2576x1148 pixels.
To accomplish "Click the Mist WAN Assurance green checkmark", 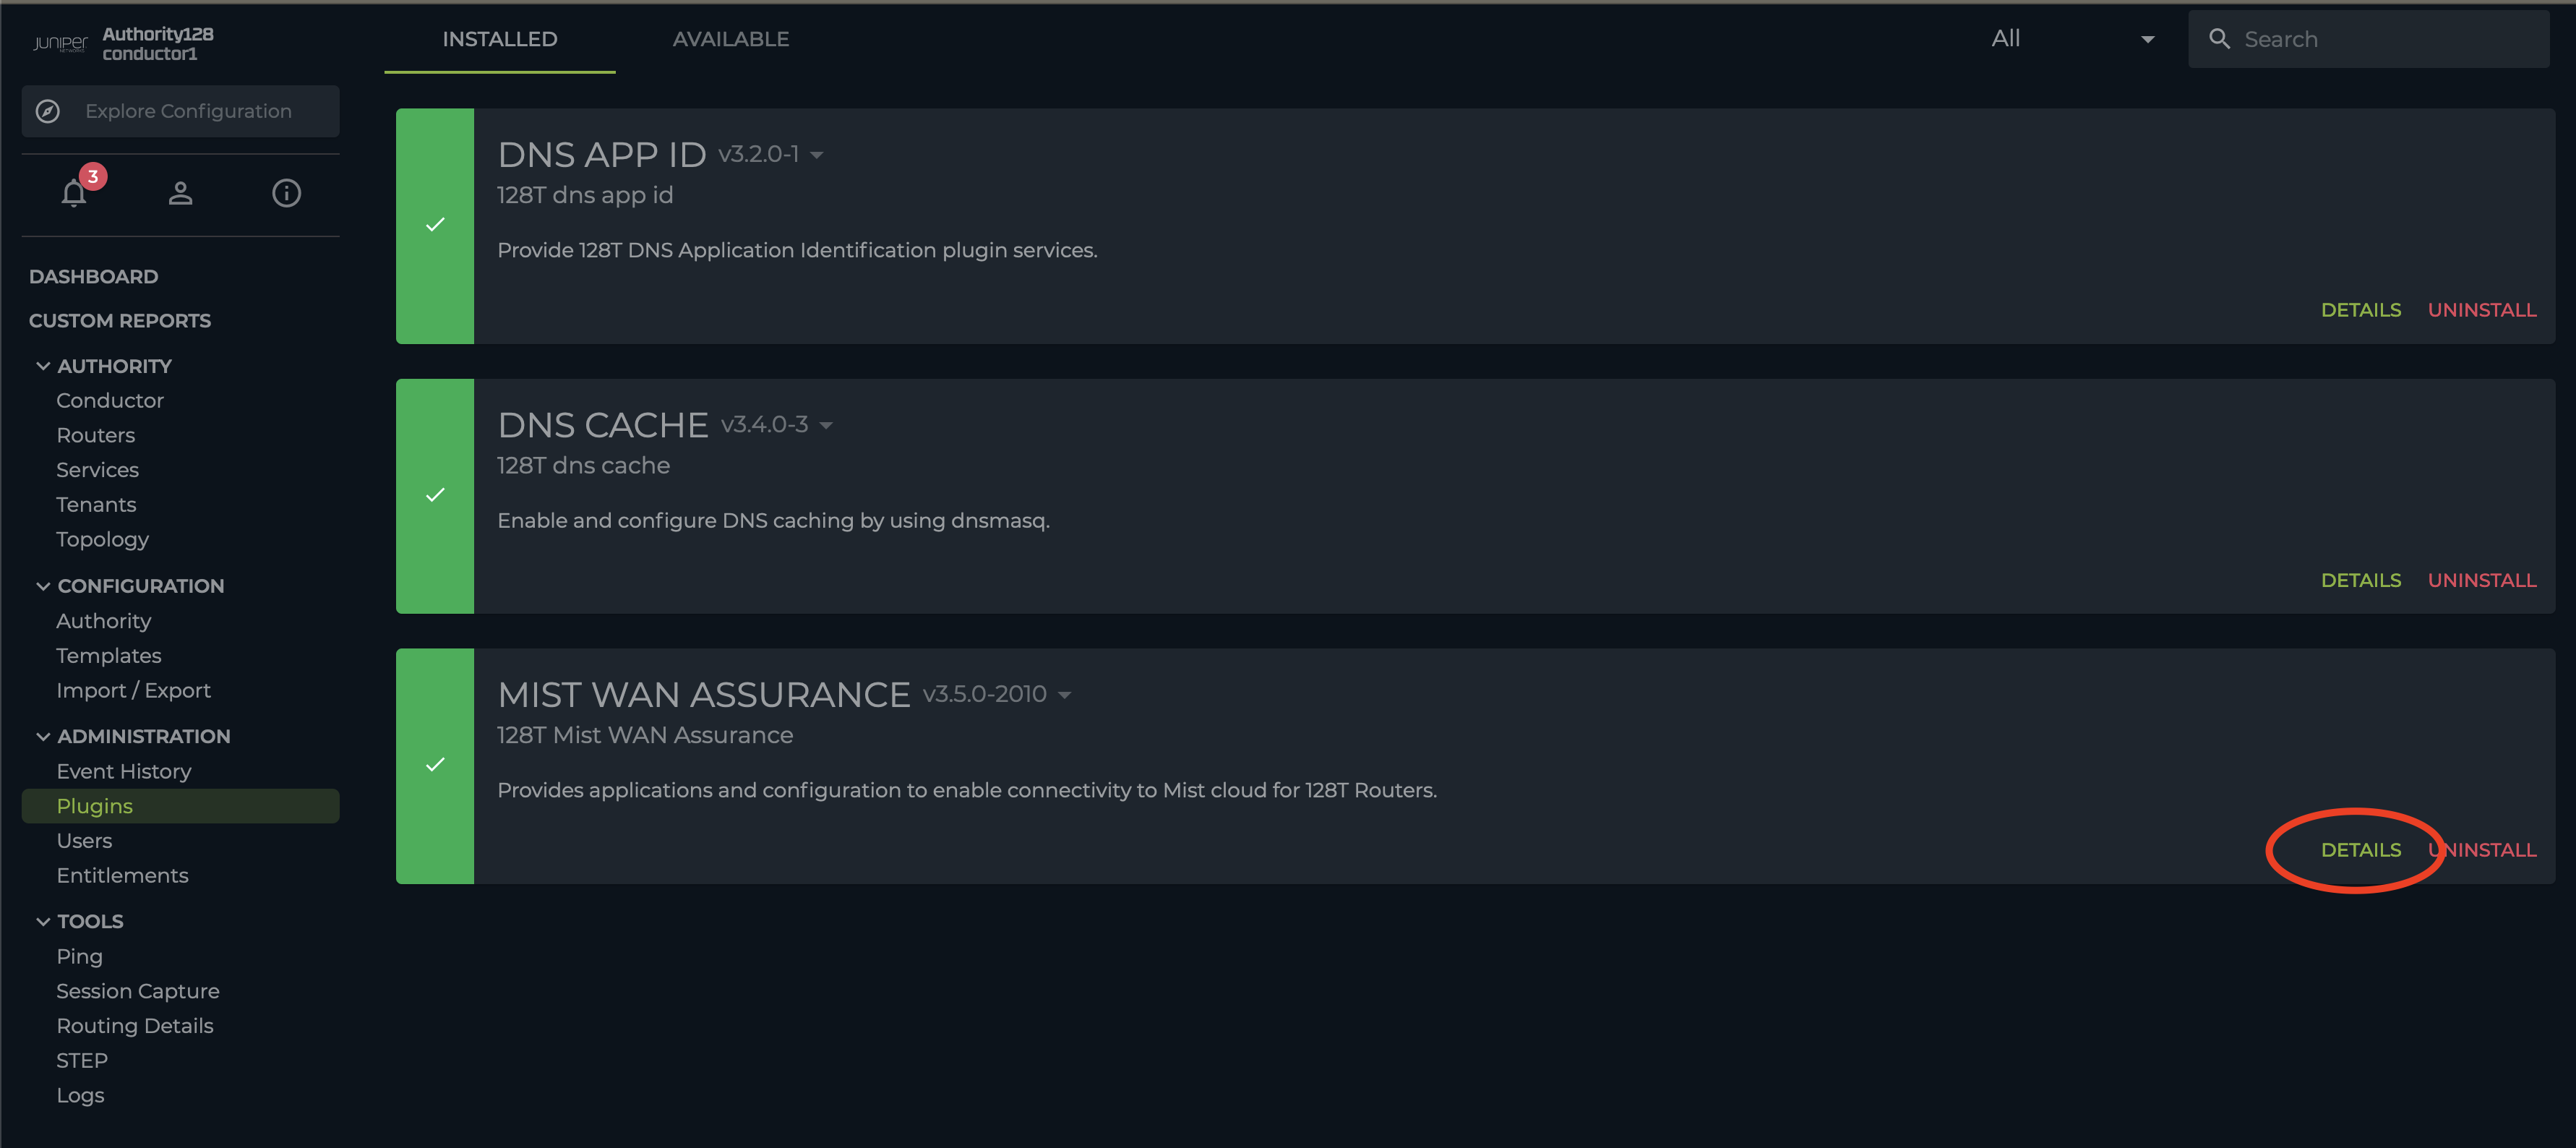I will pos(435,765).
